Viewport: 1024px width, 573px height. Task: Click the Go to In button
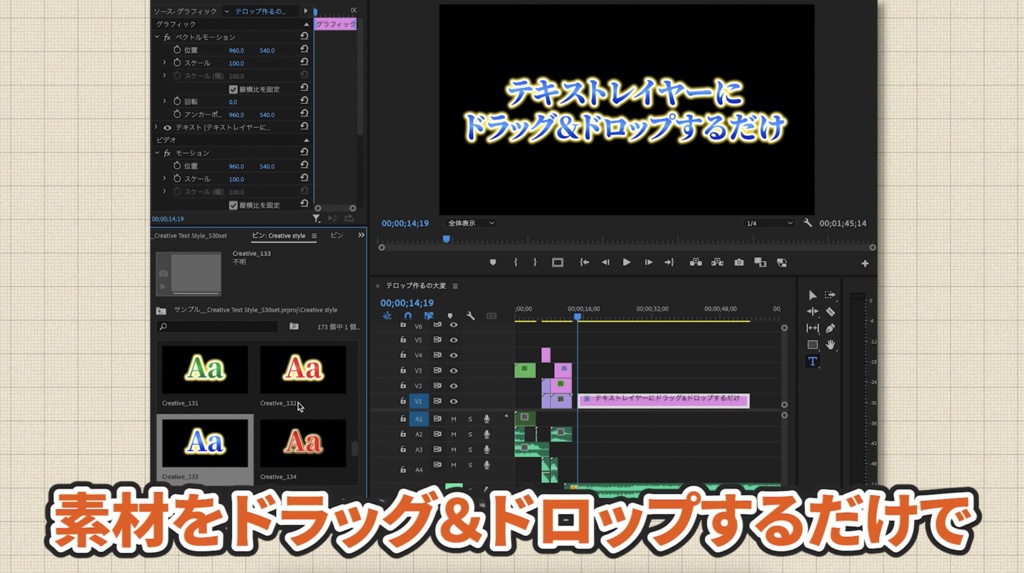pos(584,263)
